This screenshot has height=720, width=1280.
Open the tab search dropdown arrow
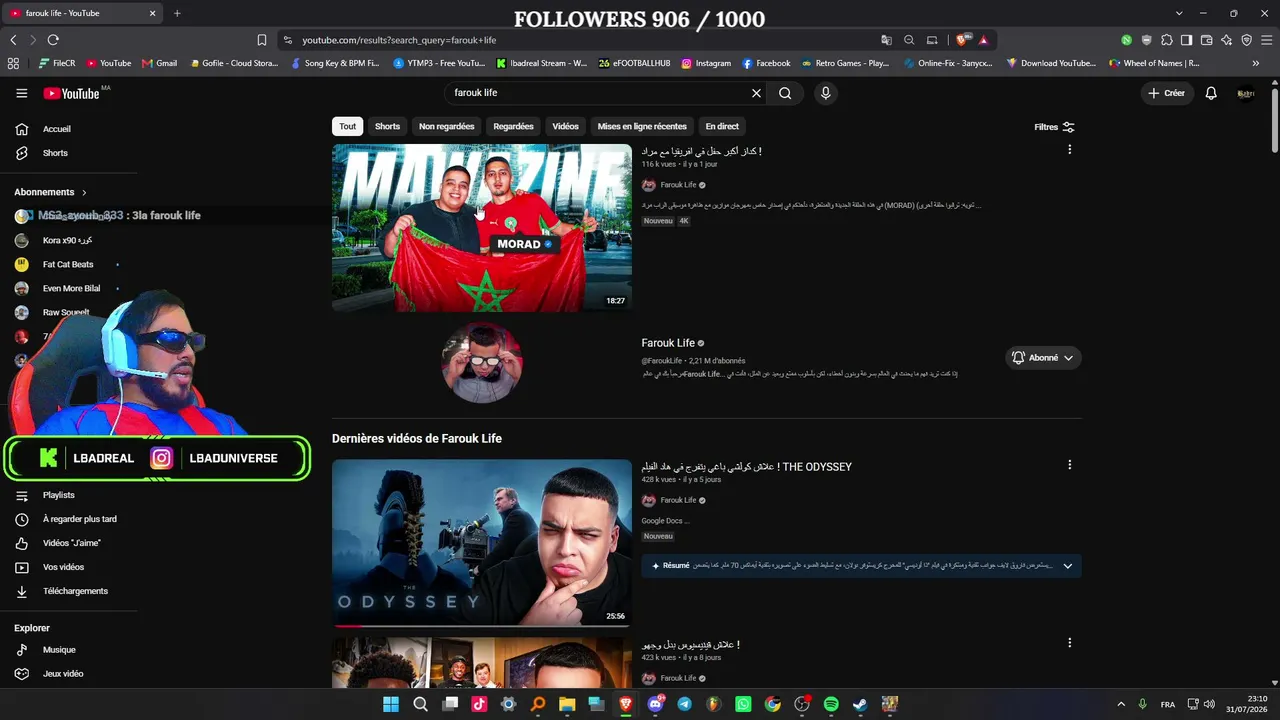click(1179, 13)
